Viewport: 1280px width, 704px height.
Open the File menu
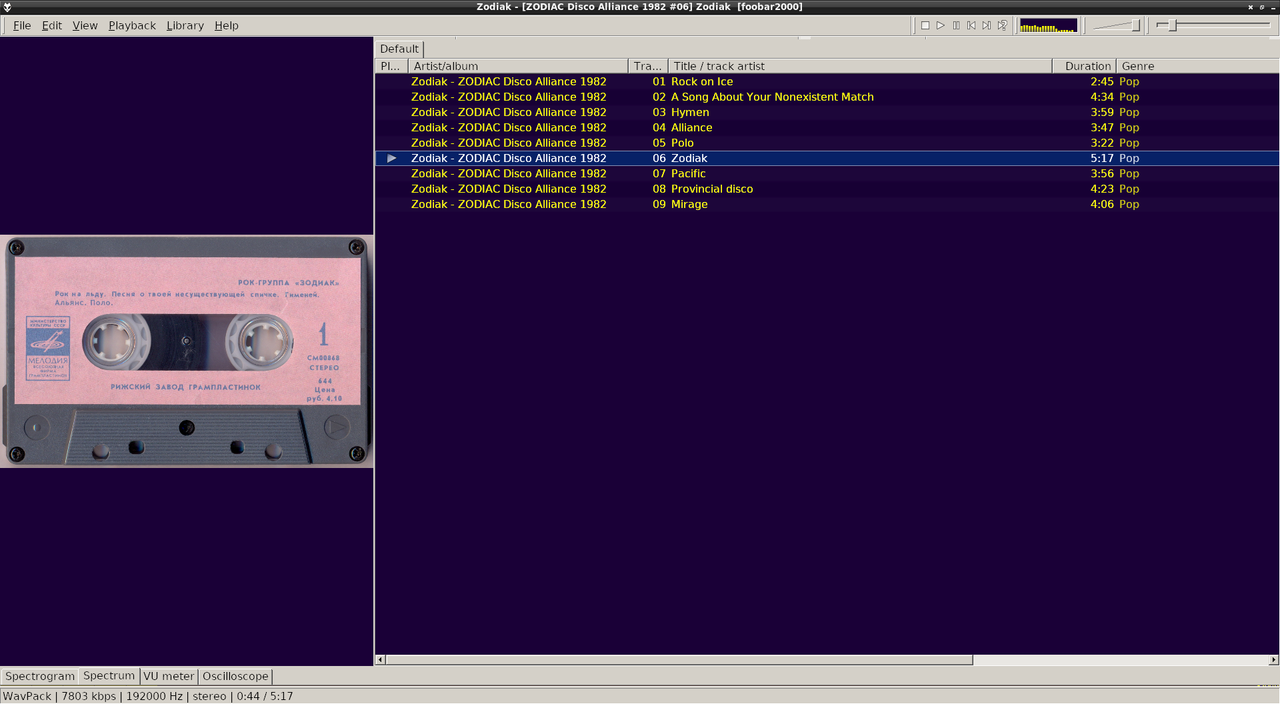click(21, 25)
